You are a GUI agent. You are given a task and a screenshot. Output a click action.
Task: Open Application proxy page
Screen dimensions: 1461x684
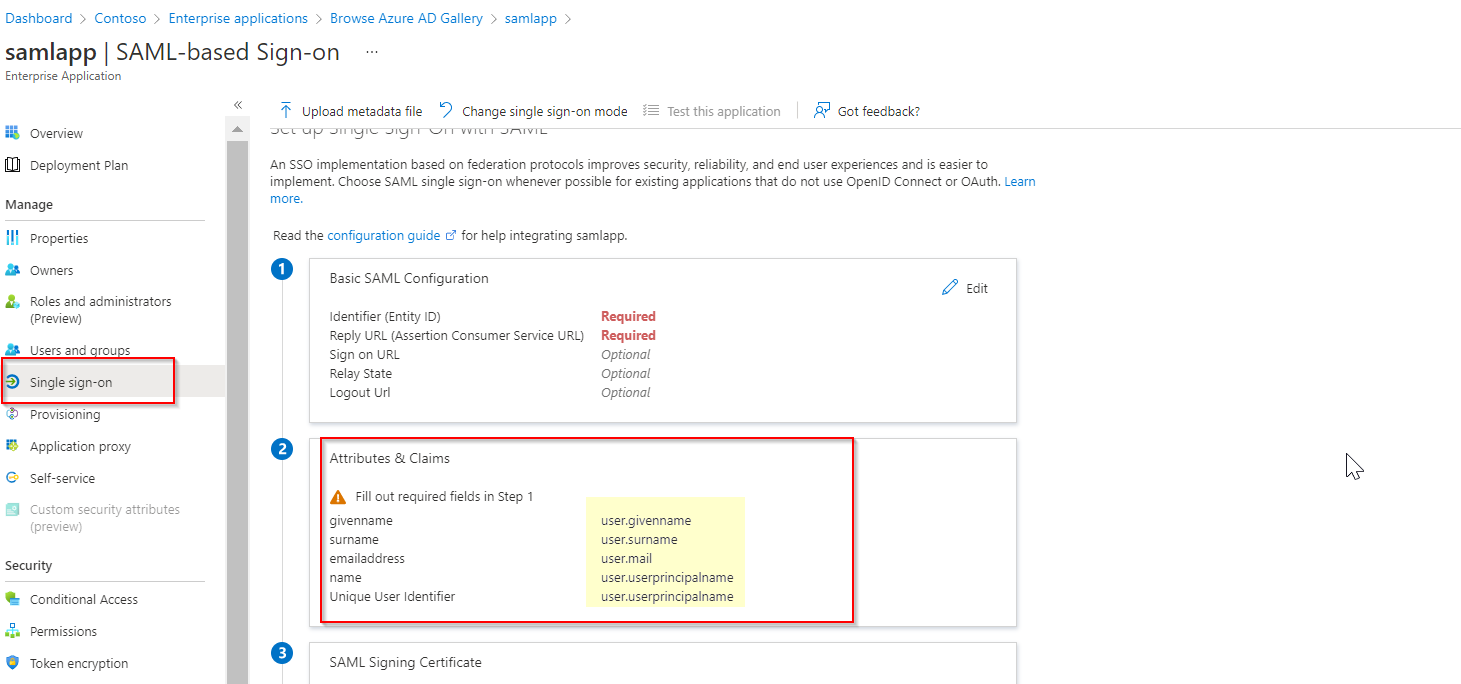click(x=80, y=446)
